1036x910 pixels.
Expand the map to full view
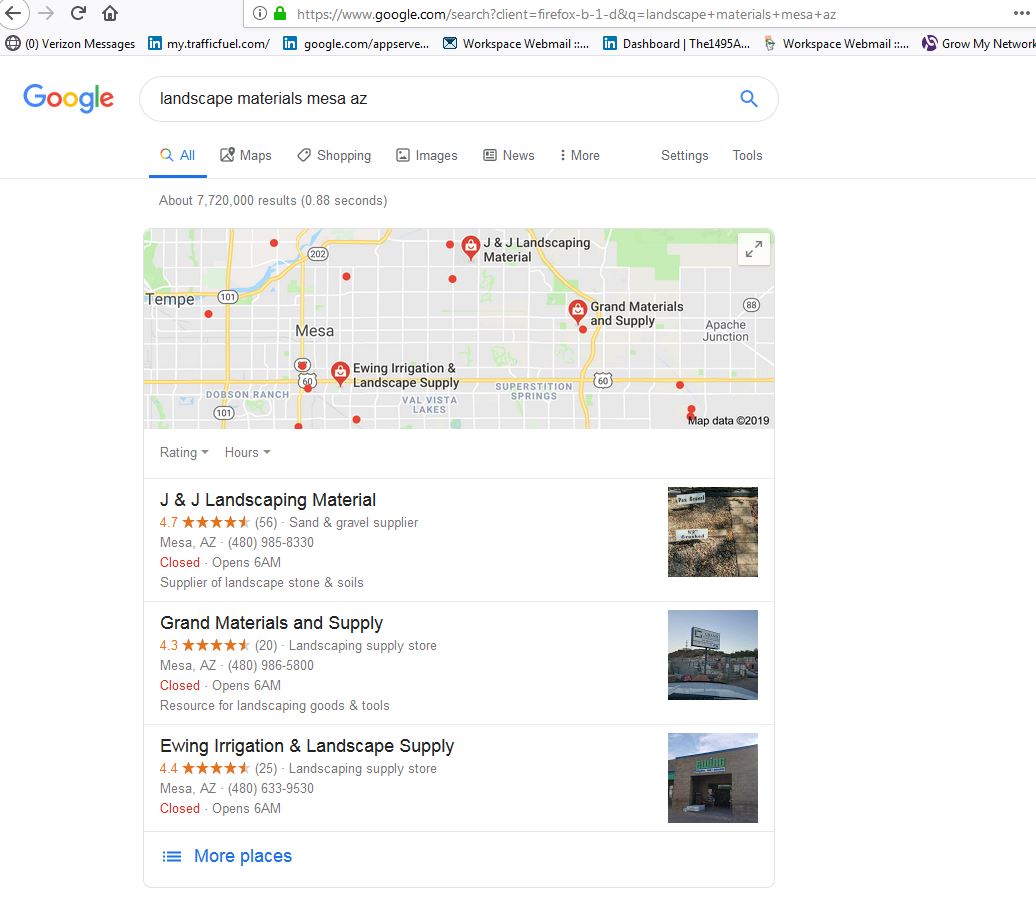click(754, 249)
